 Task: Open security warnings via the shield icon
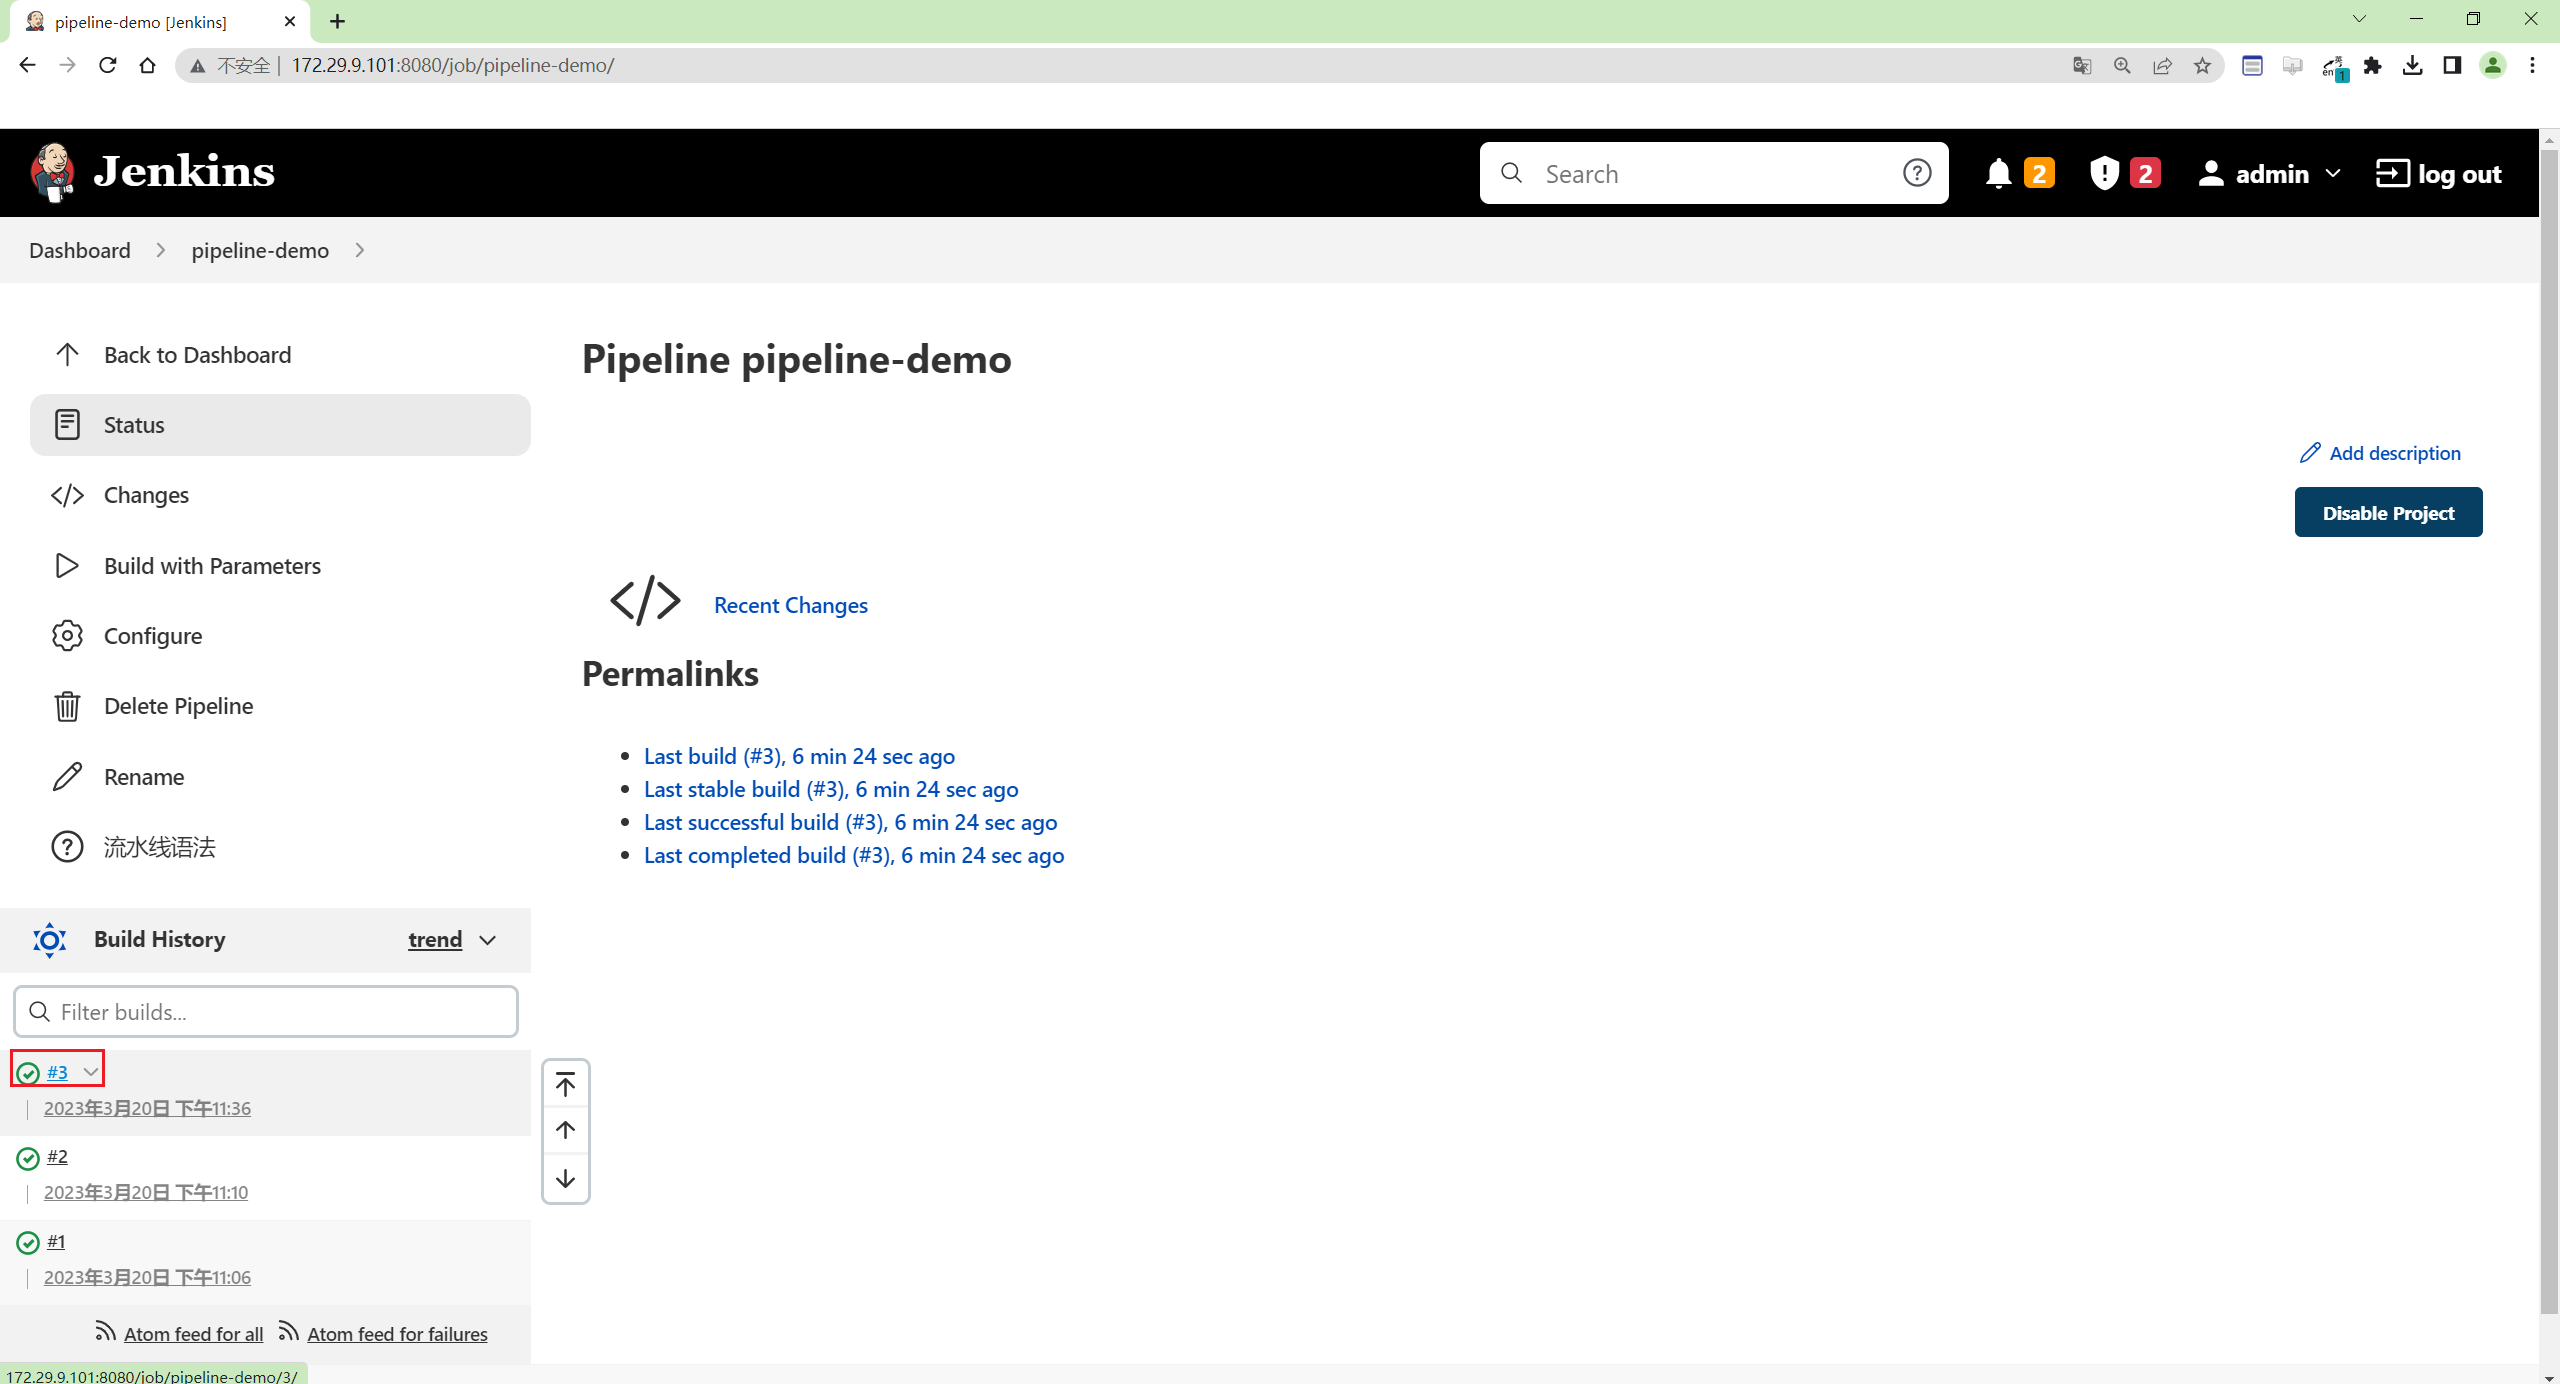click(x=2104, y=173)
